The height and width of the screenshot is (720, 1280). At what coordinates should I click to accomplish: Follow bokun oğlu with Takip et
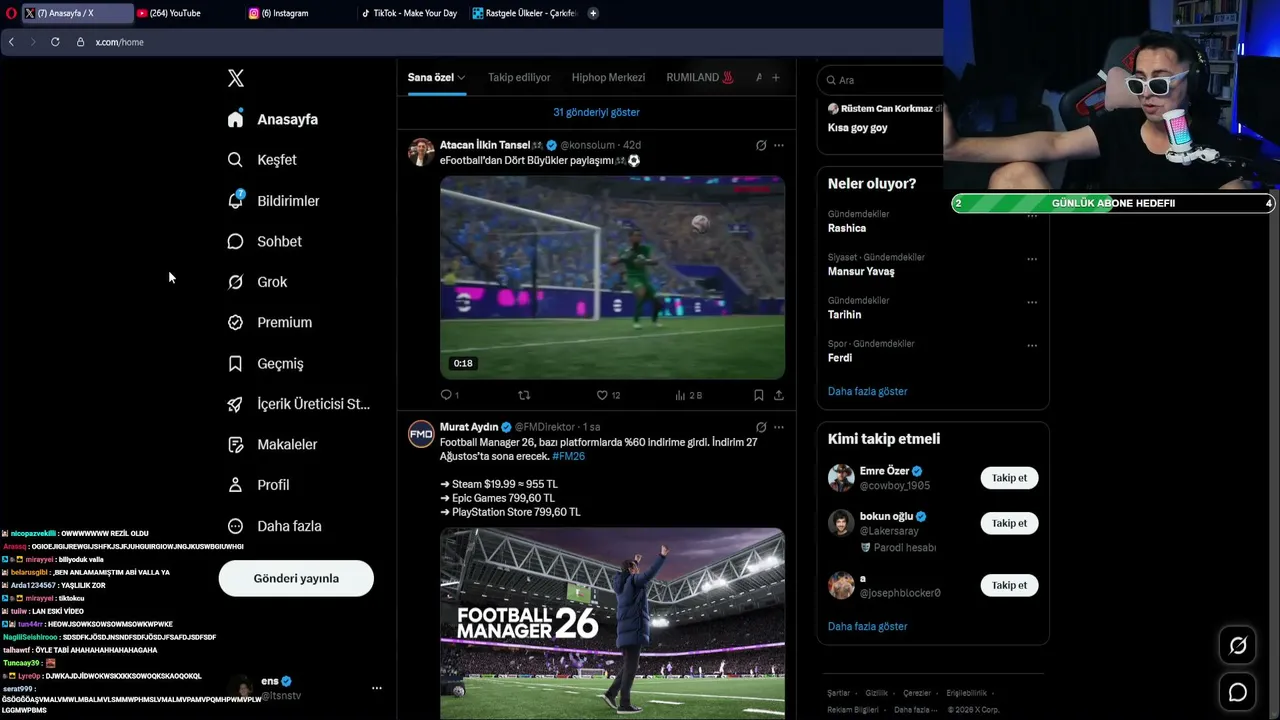click(x=1009, y=523)
